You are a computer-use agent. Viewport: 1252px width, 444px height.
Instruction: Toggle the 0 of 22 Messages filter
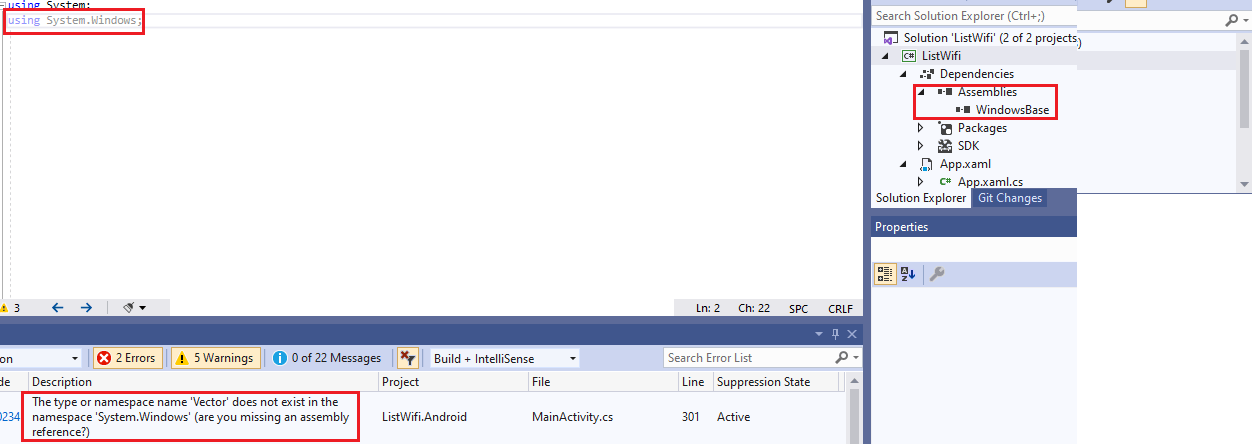pyautogui.click(x=326, y=358)
